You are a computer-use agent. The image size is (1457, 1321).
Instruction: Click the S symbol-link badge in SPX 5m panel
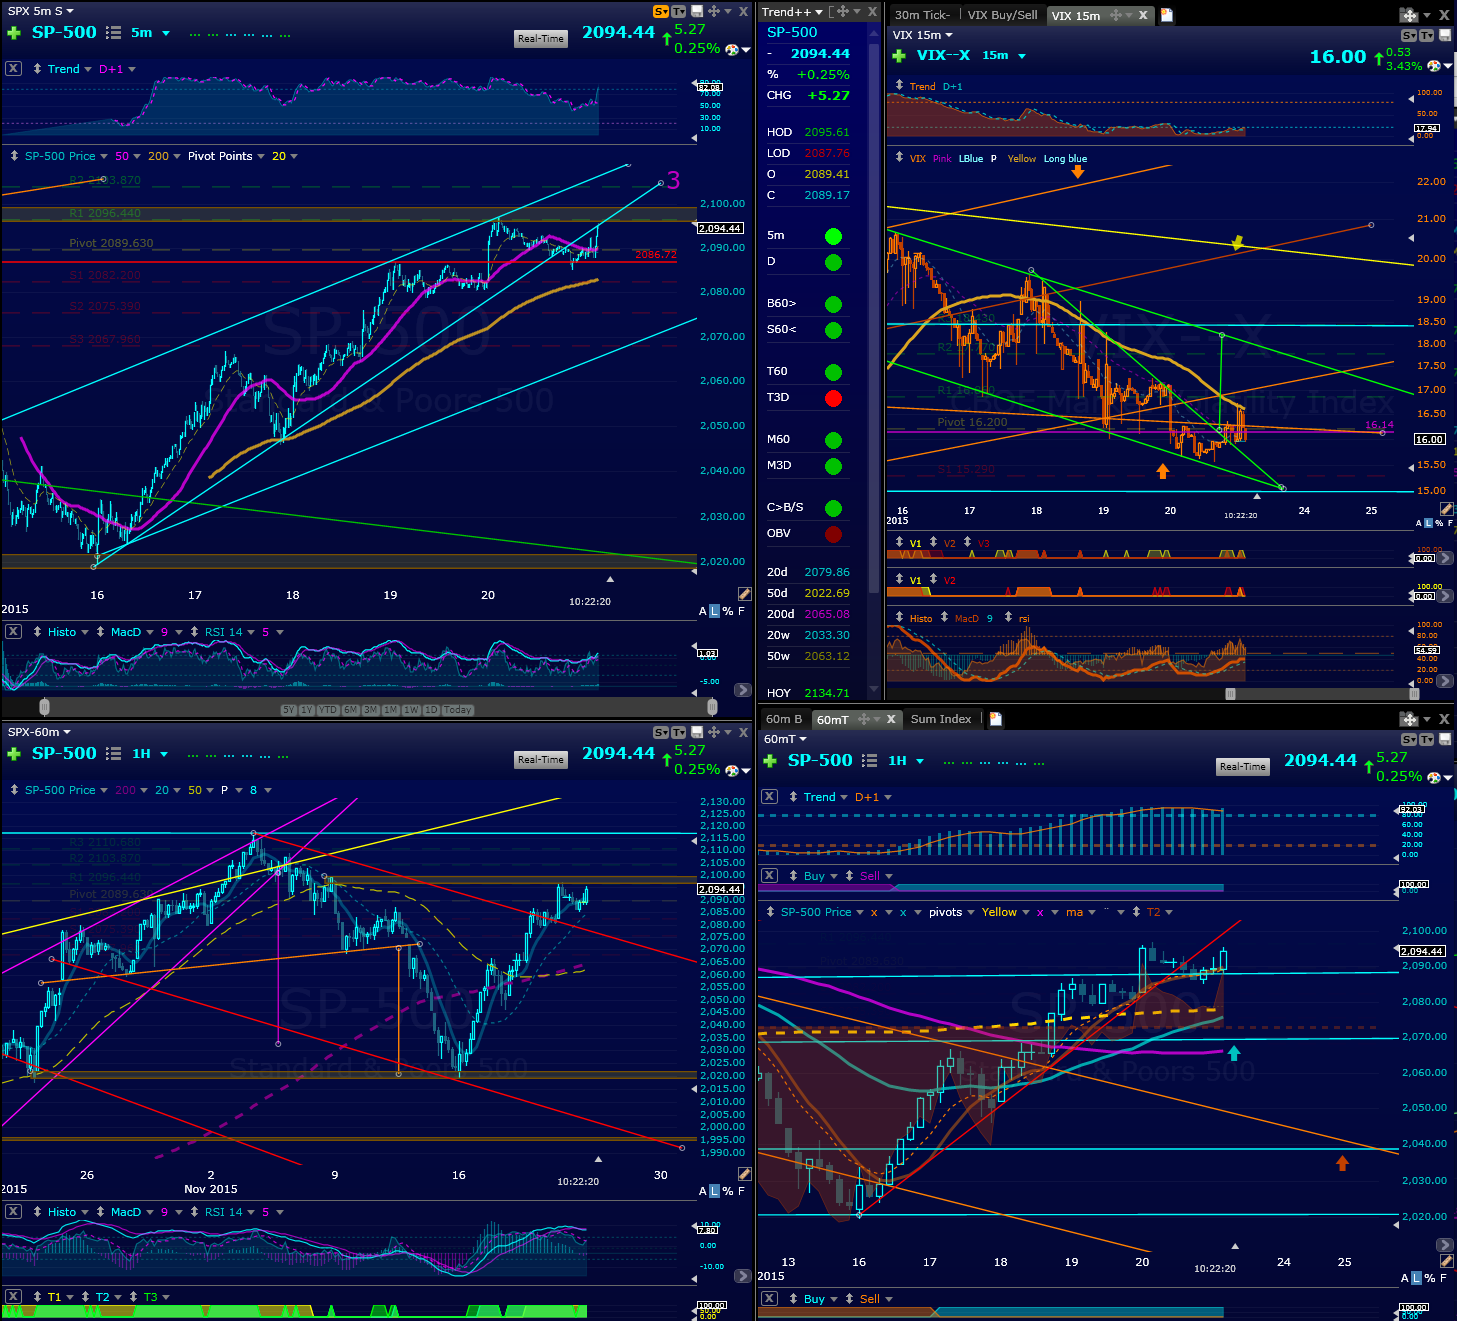point(660,11)
